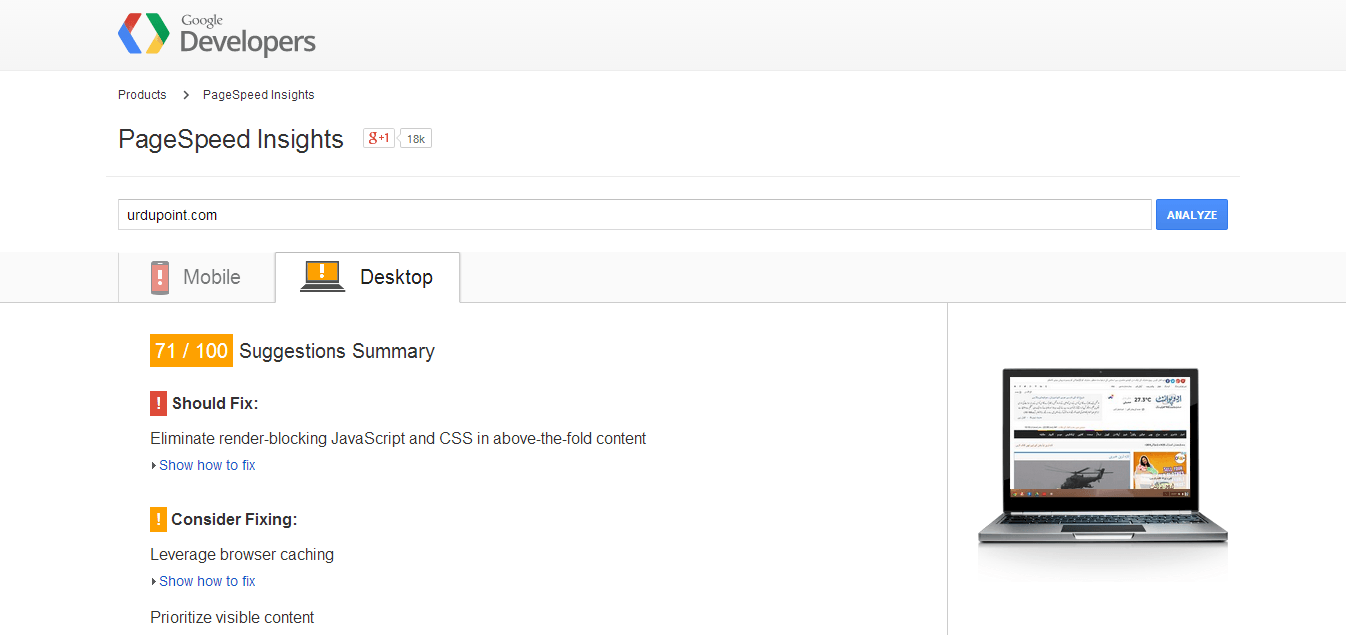
Task: Click the yellow 71/100 score badge
Action: click(190, 351)
